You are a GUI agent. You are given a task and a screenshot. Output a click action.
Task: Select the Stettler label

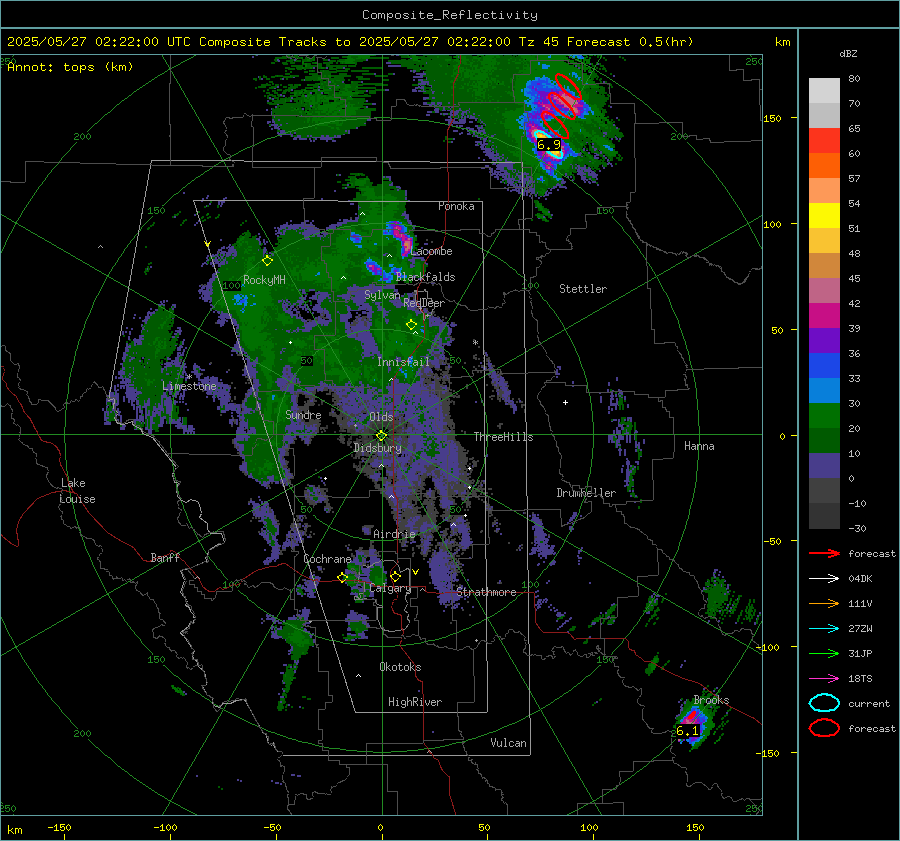point(583,289)
